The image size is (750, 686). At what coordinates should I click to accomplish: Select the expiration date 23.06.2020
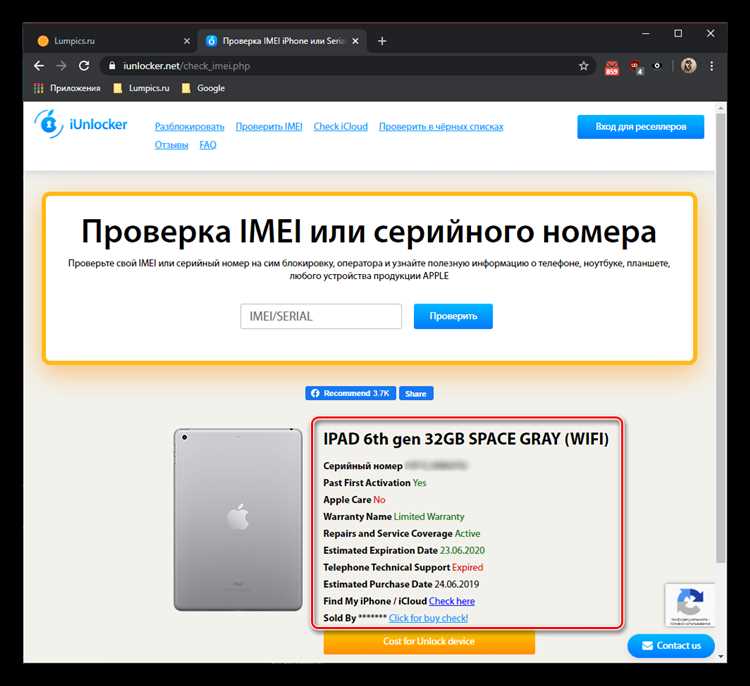pyautogui.click(x=462, y=550)
